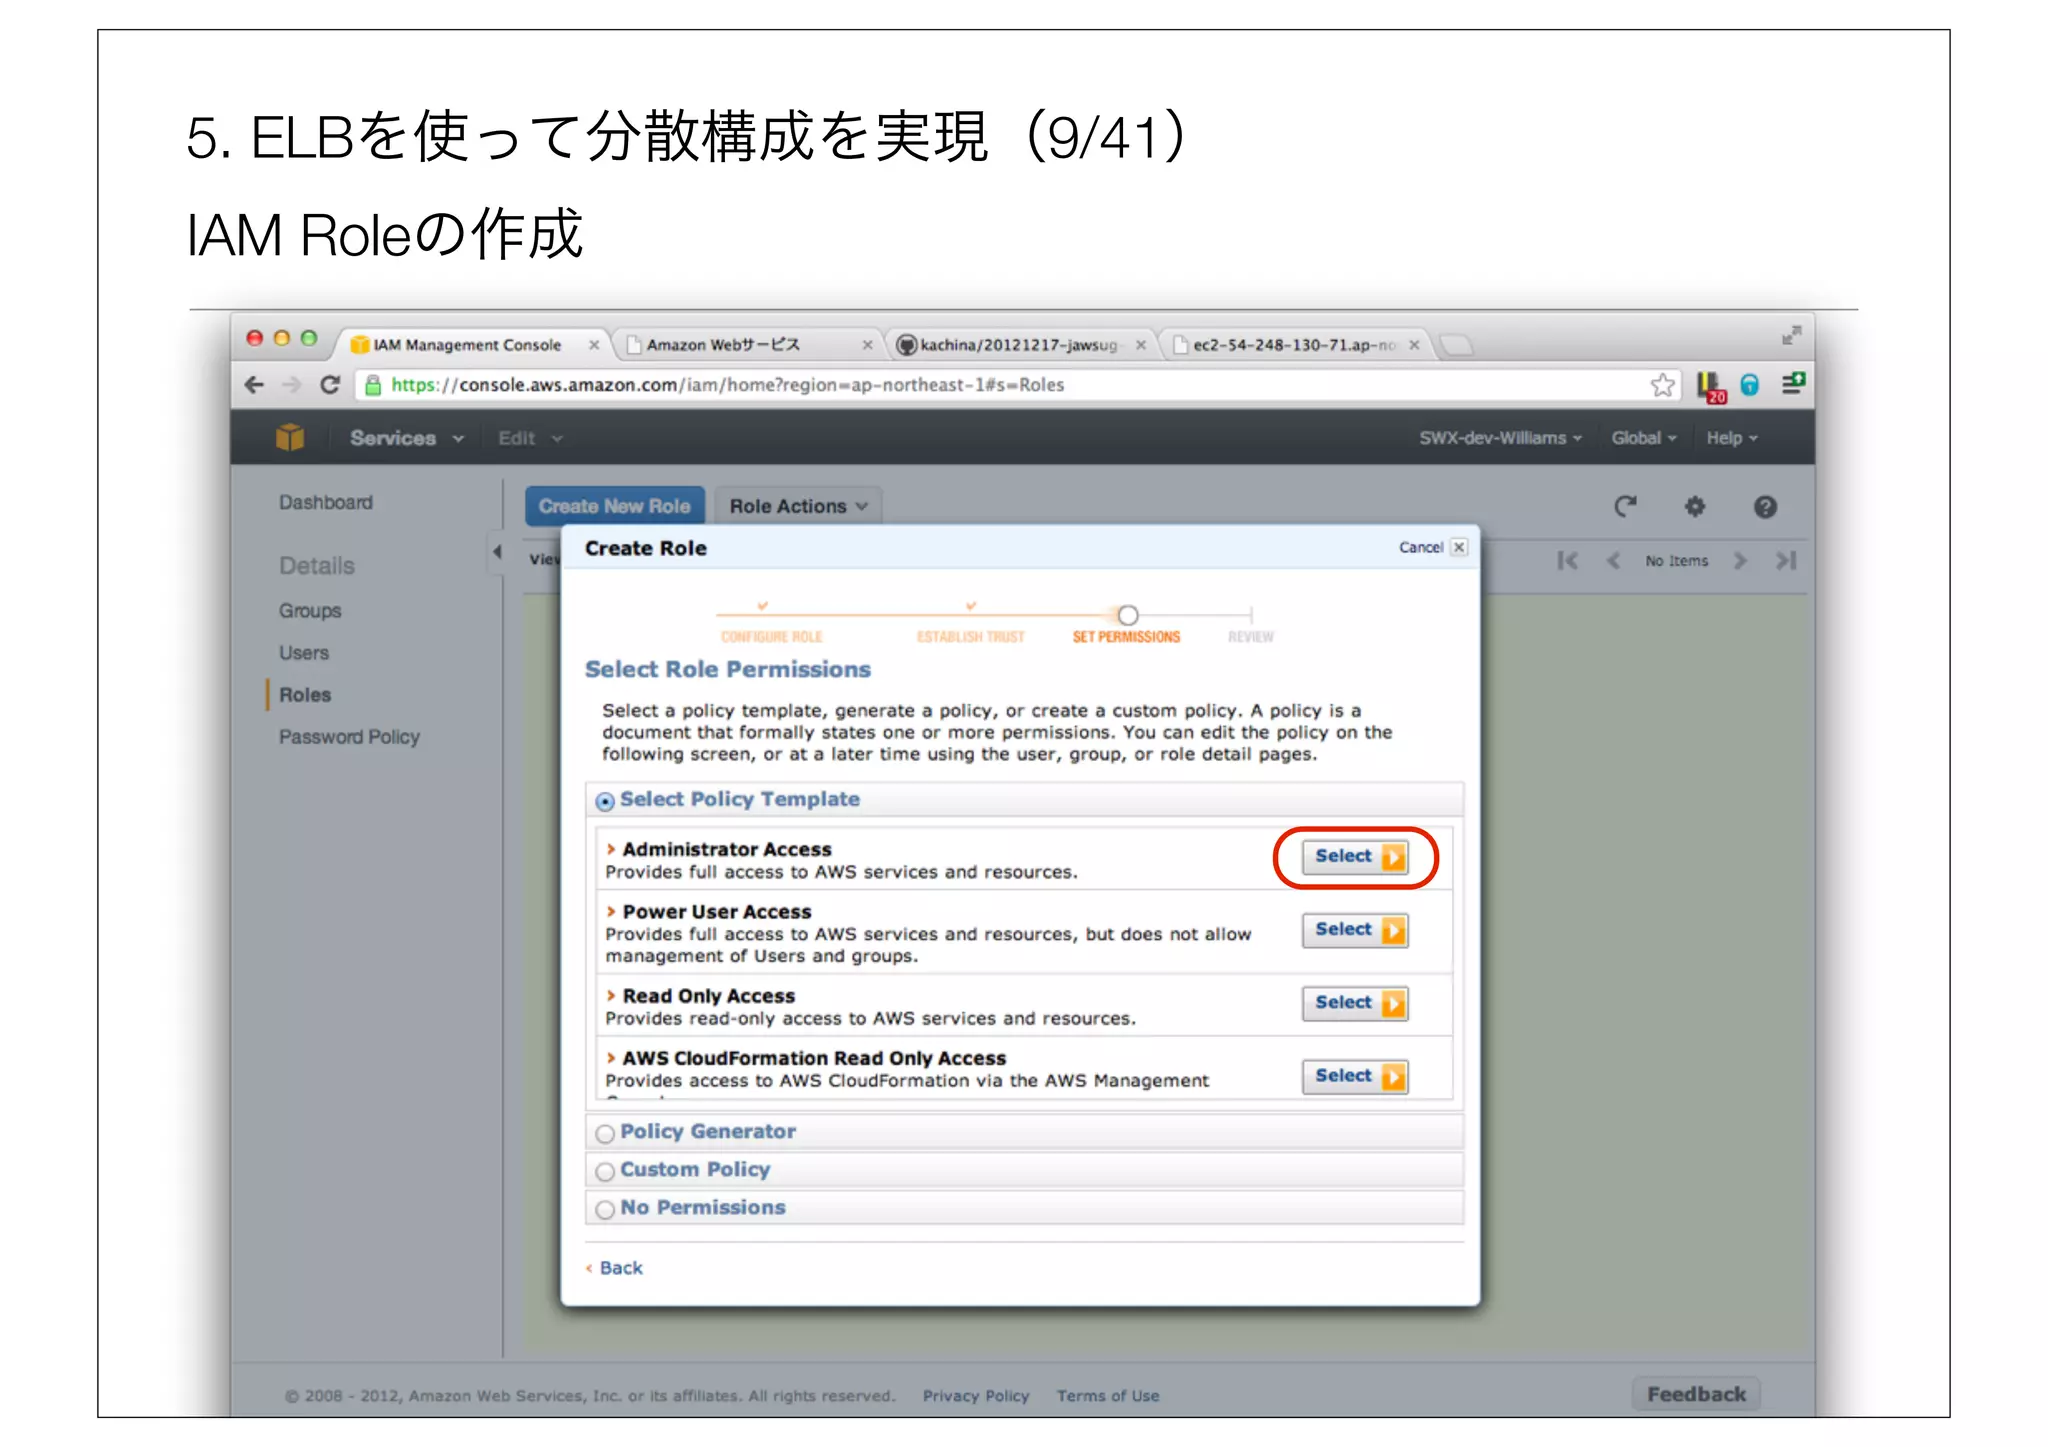Open the help question mark icon
Viewport: 2048px width, 1447px height.
(1765, 507)
